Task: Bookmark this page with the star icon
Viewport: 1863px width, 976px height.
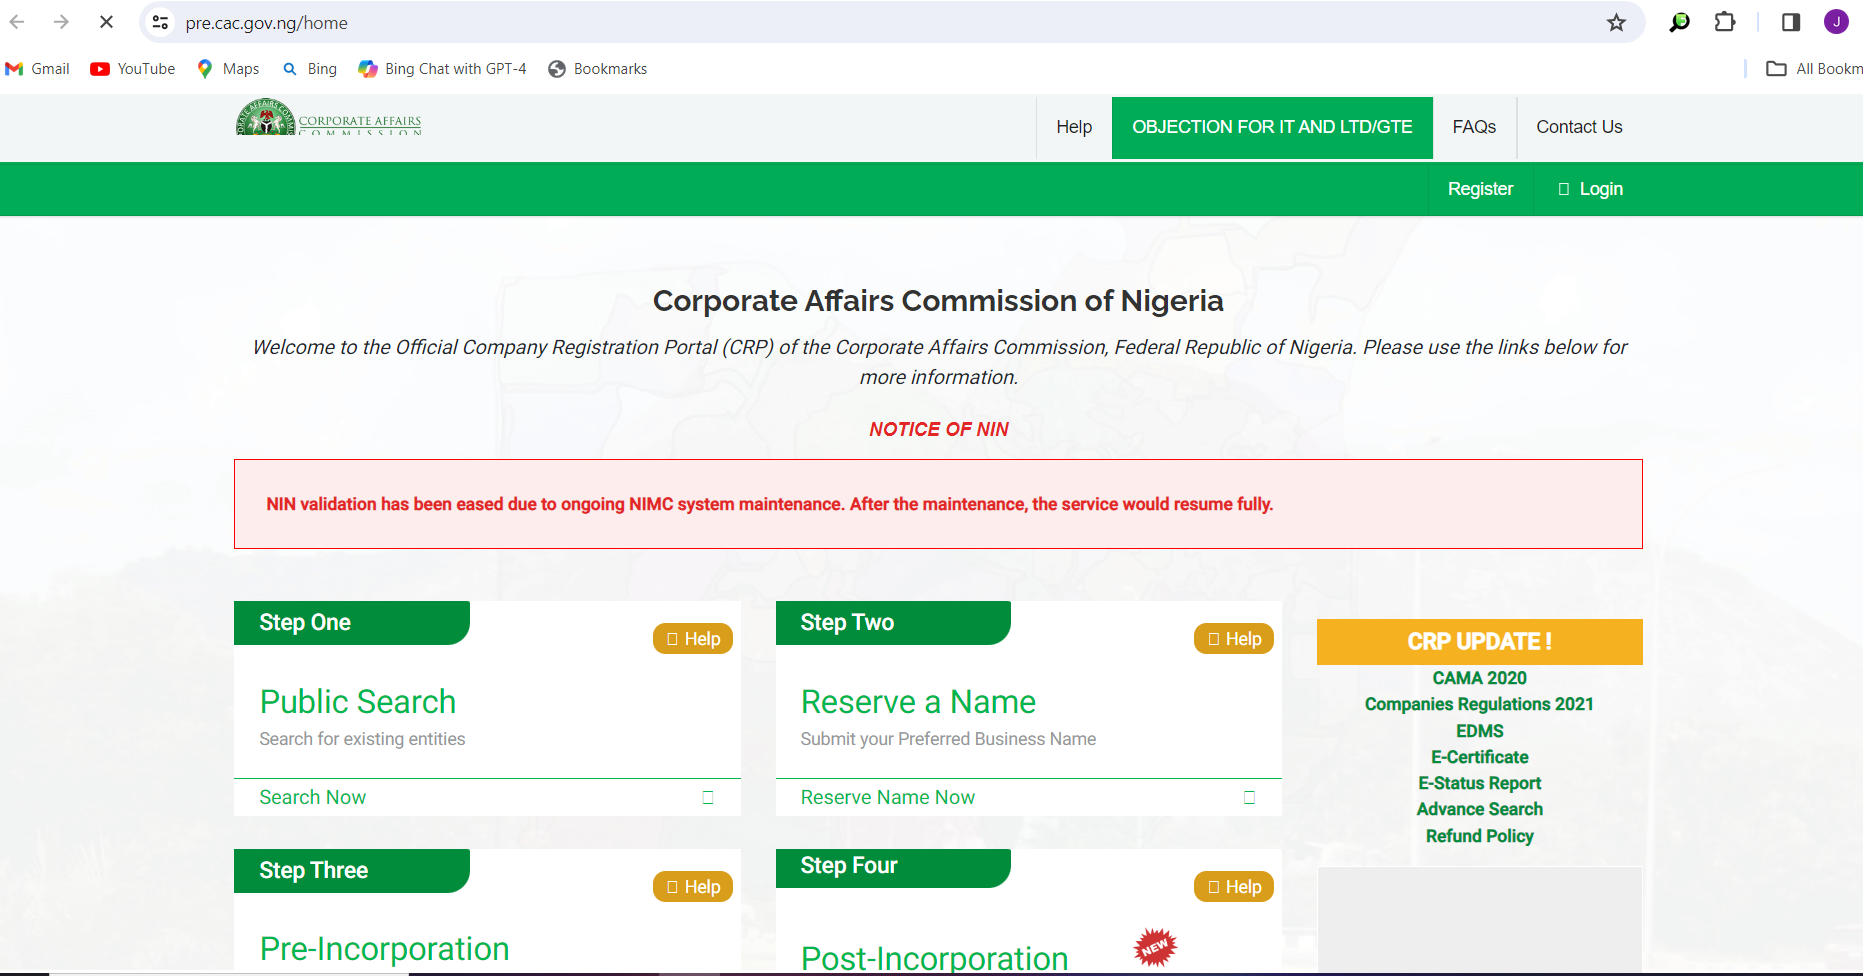Action: pyautogui.click(x=1616, y=23)
